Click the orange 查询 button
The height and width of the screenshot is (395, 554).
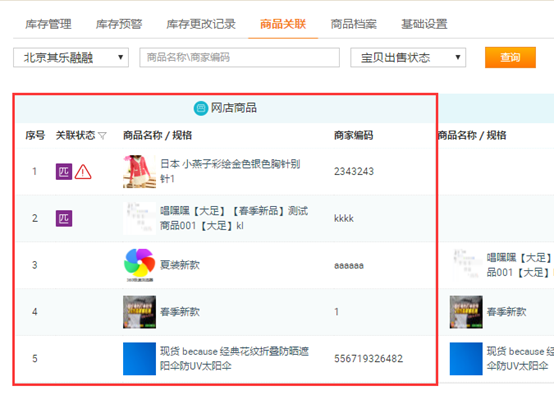(511, 57)
